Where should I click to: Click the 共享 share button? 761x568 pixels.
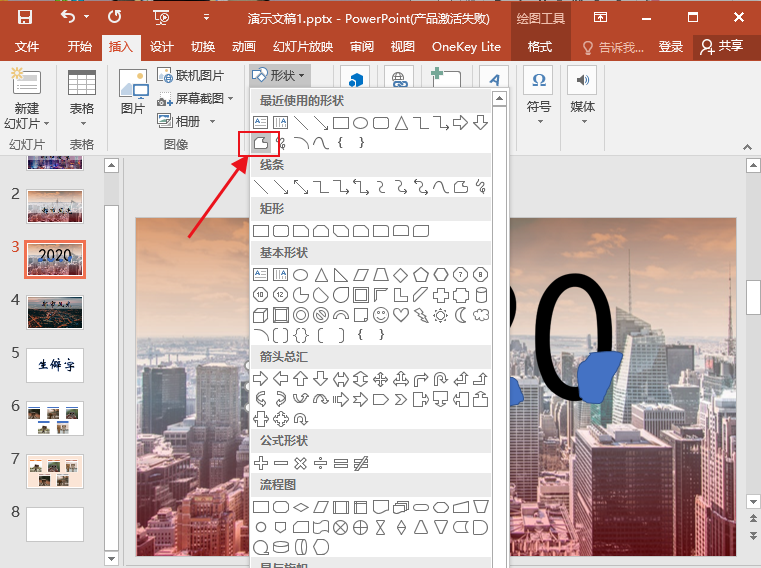pos(722,47)
